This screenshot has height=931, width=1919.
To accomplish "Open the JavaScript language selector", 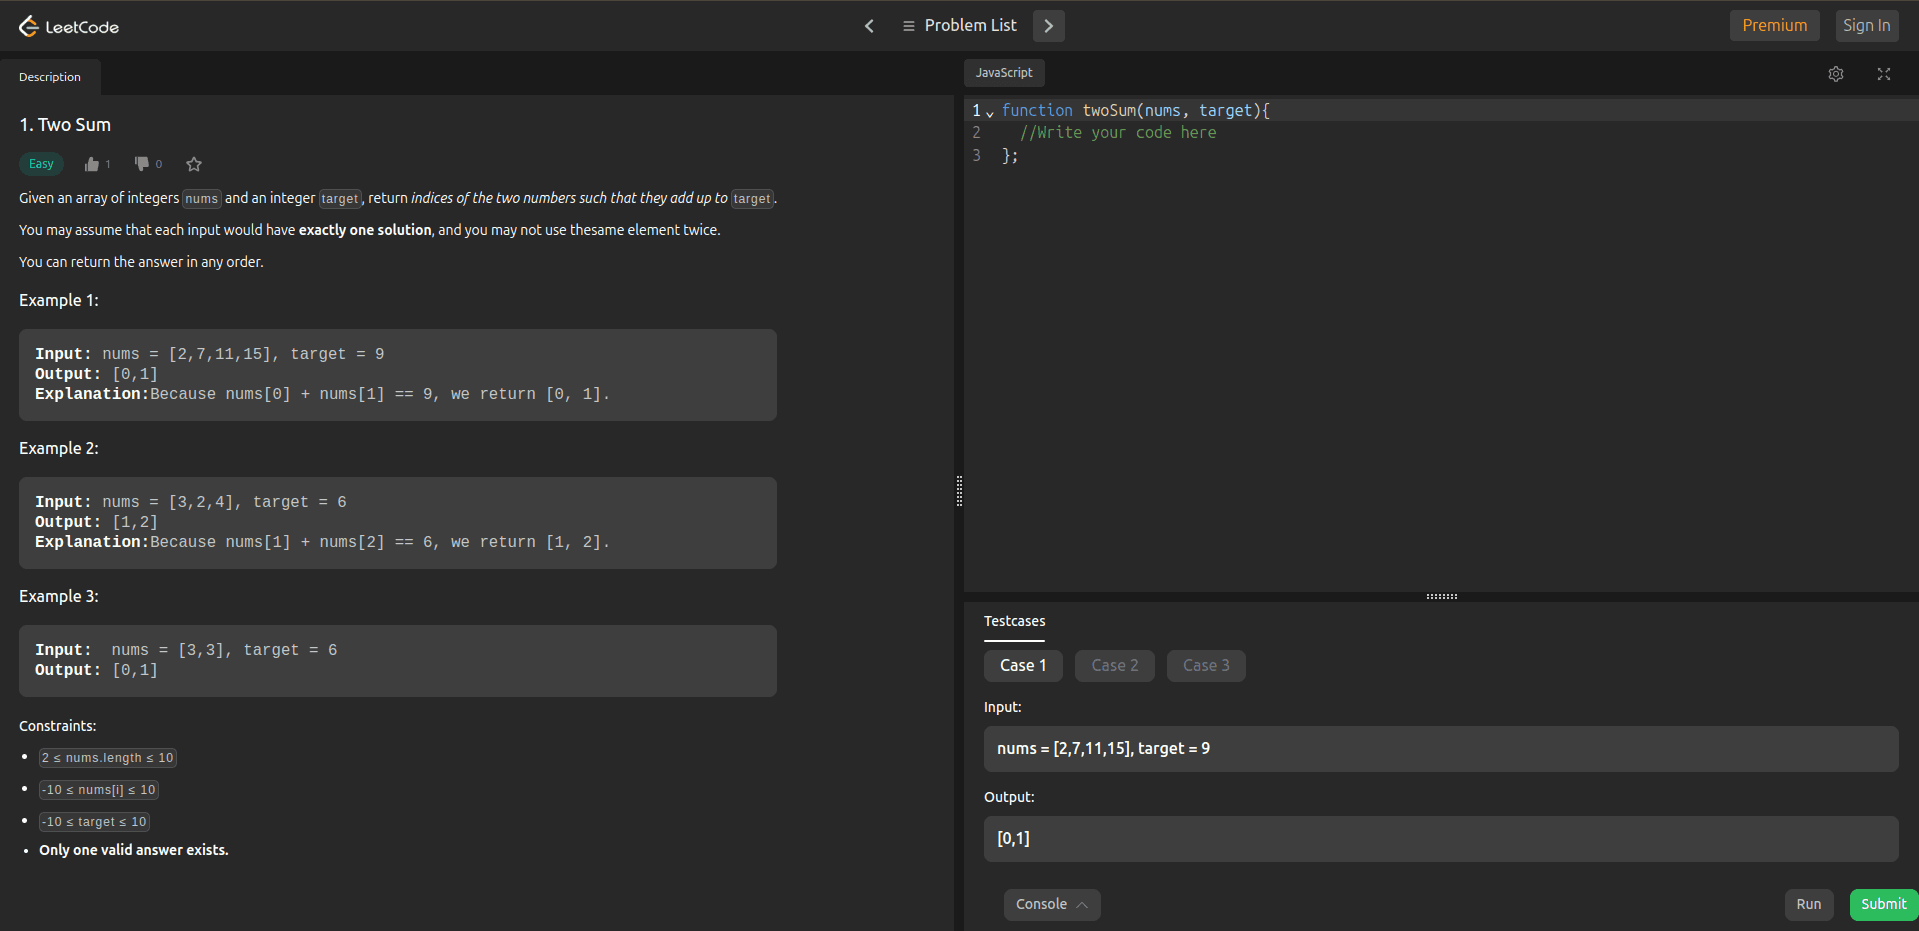I will 1004,73.
